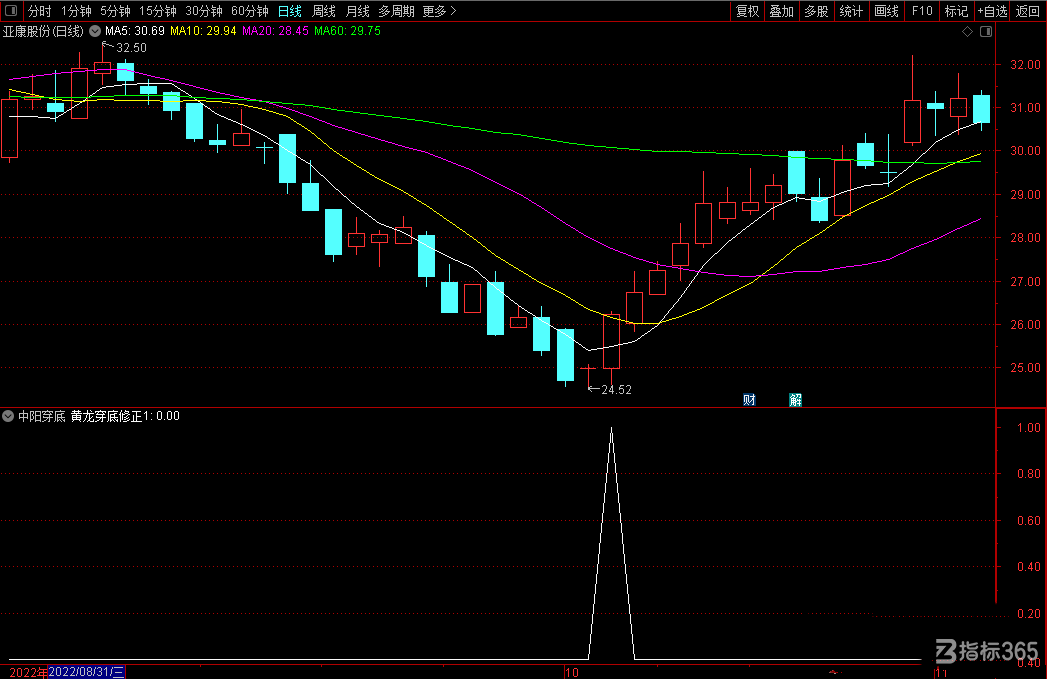Click the 25.00 price axis label

coord(1025,368)
